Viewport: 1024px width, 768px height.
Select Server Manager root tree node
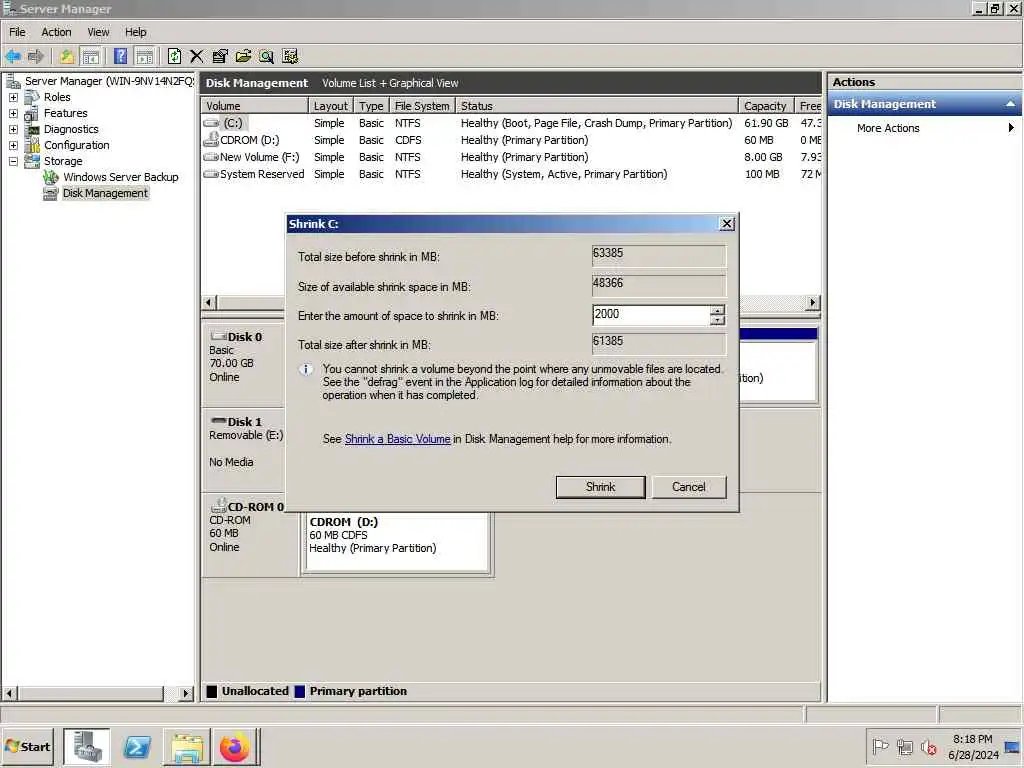[109, 81]
